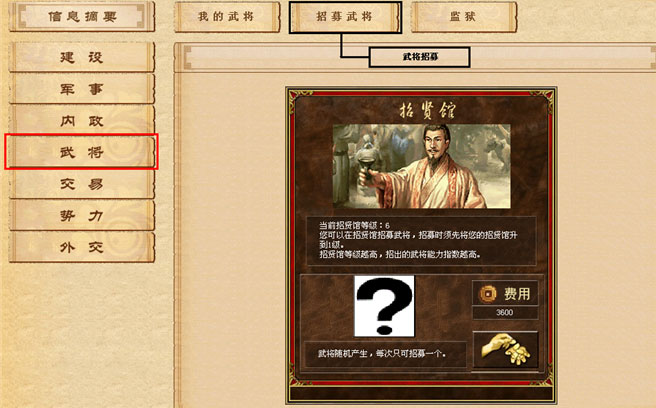Click the coin icon beside 费用
The image size is (656, 408).
coord(487,293)
